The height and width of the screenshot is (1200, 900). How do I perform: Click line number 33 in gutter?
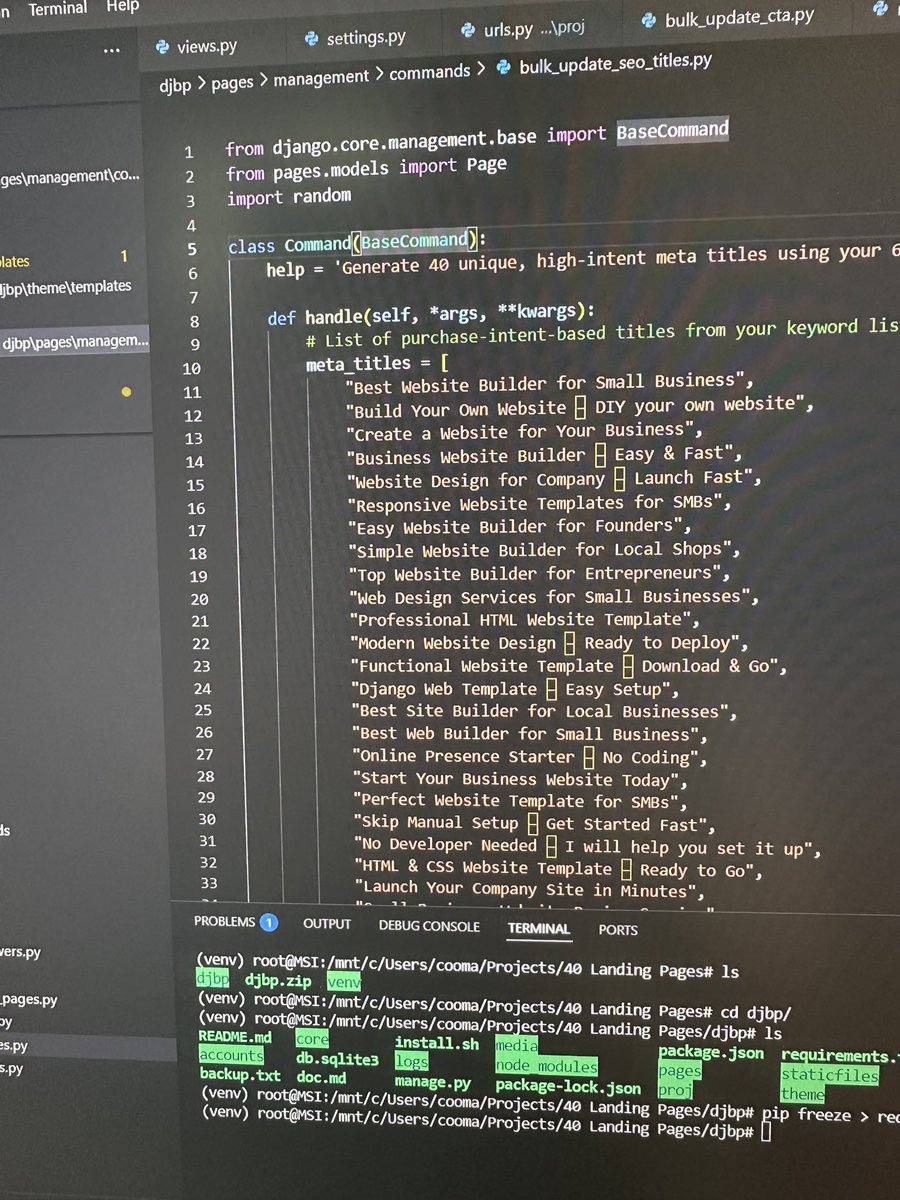coord(208,883)
